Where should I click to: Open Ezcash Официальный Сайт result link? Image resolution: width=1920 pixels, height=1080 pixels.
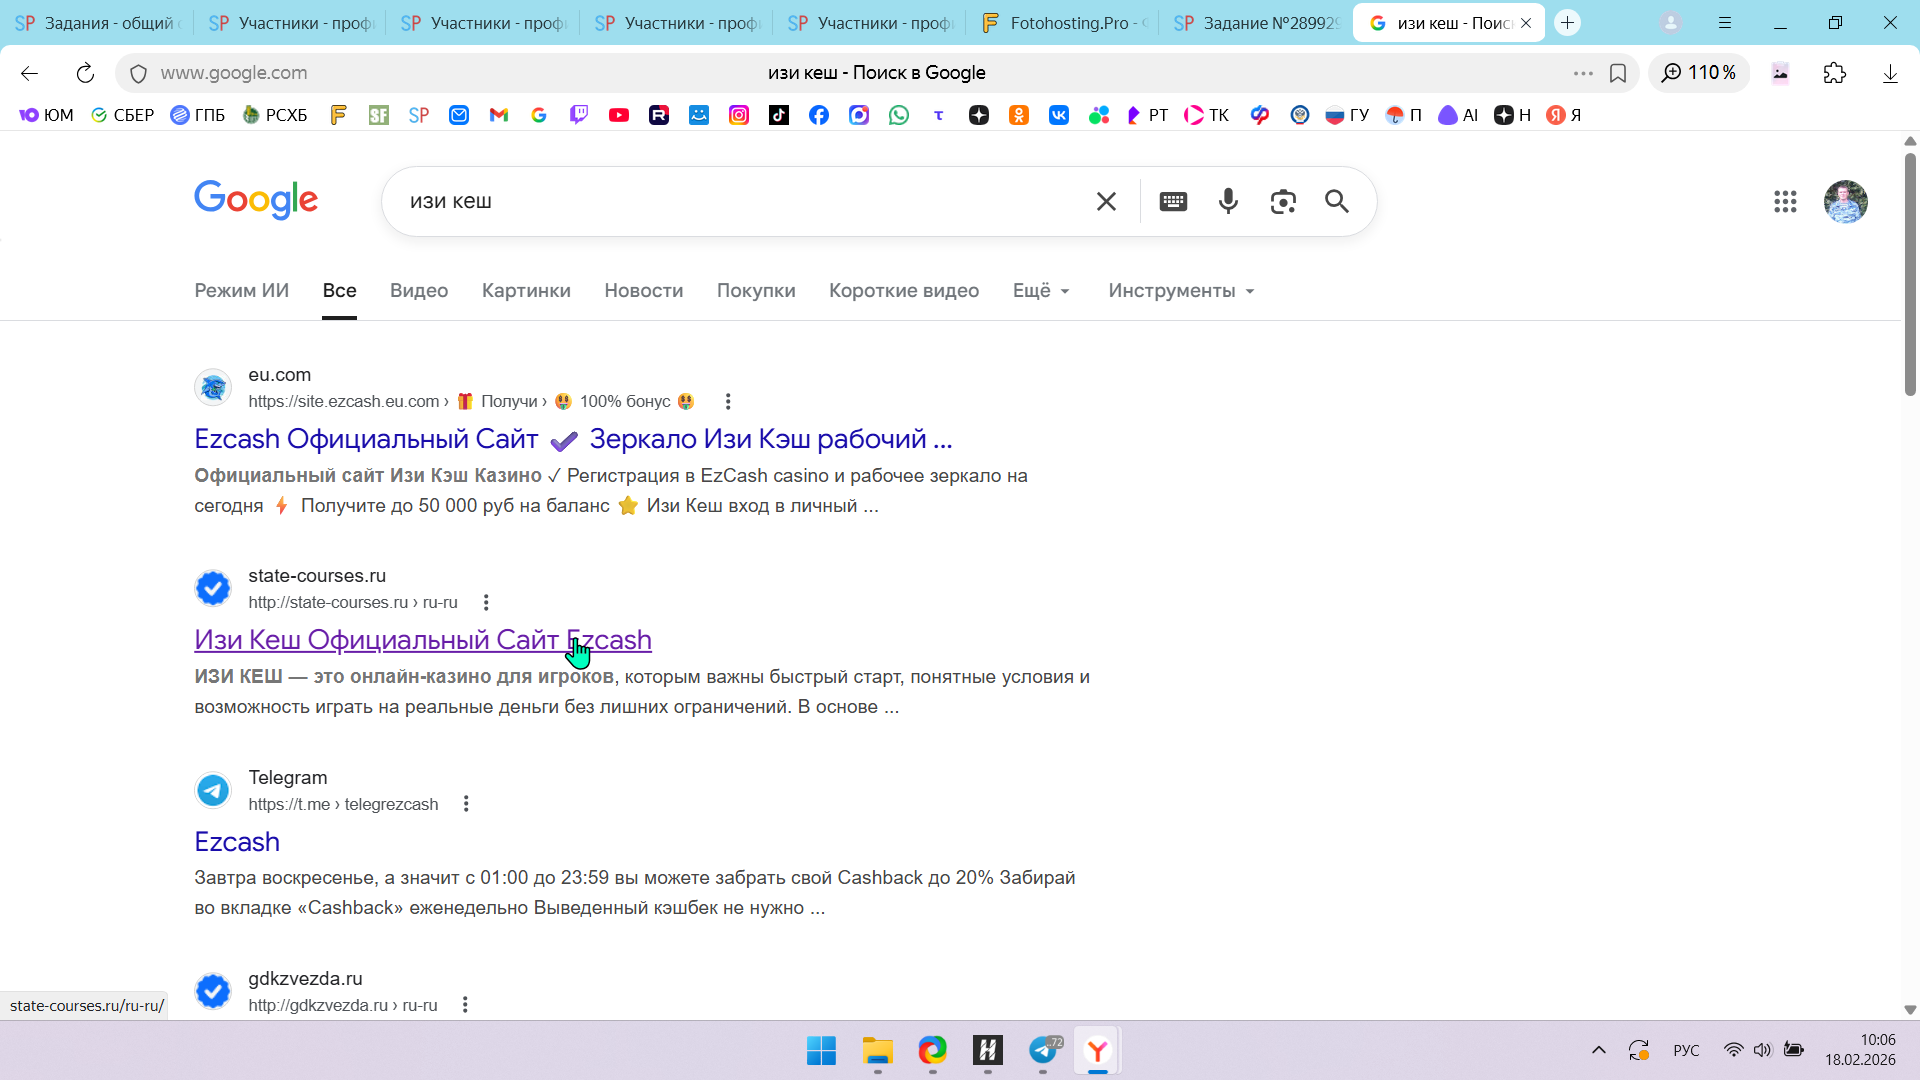pos(366,439)
